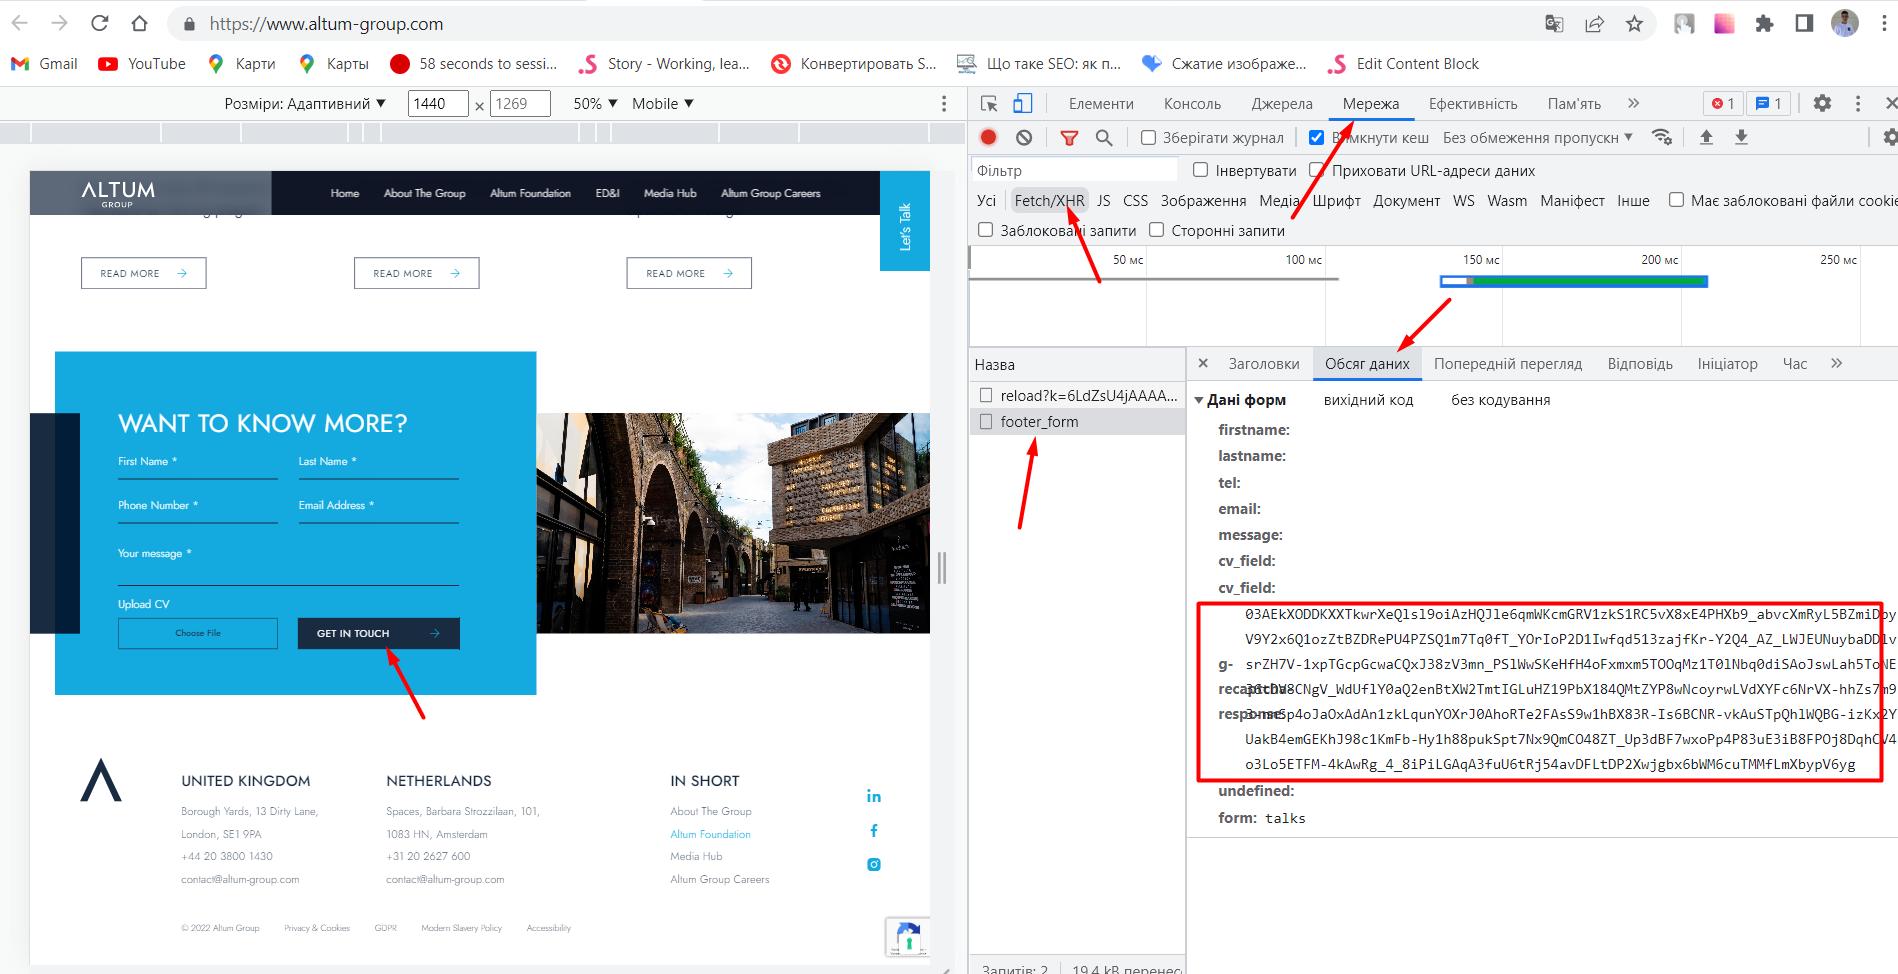The image size is (1898, 974).
Task: Enable the blocked cookies filter checkbox
Action: pyautogui.click(x=1676, y=200)
